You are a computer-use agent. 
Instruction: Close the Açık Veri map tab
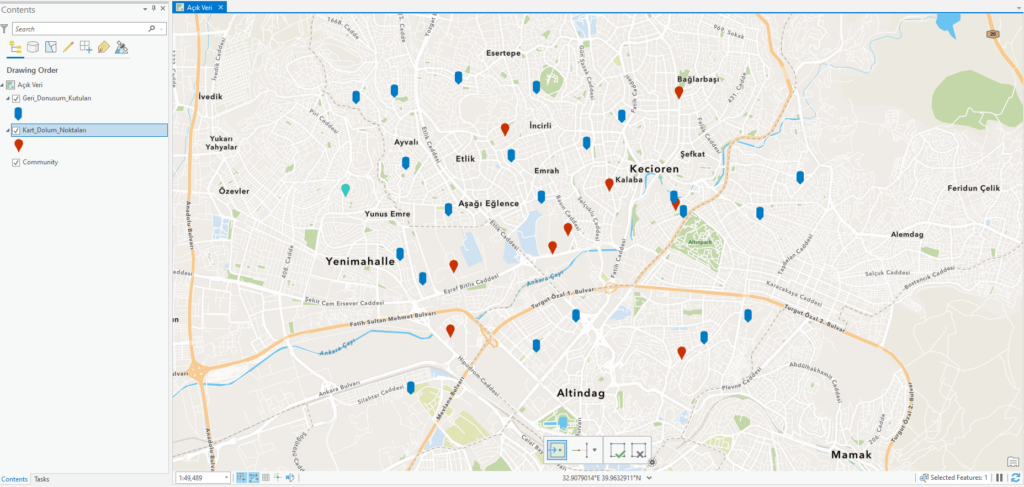(221, 7)
